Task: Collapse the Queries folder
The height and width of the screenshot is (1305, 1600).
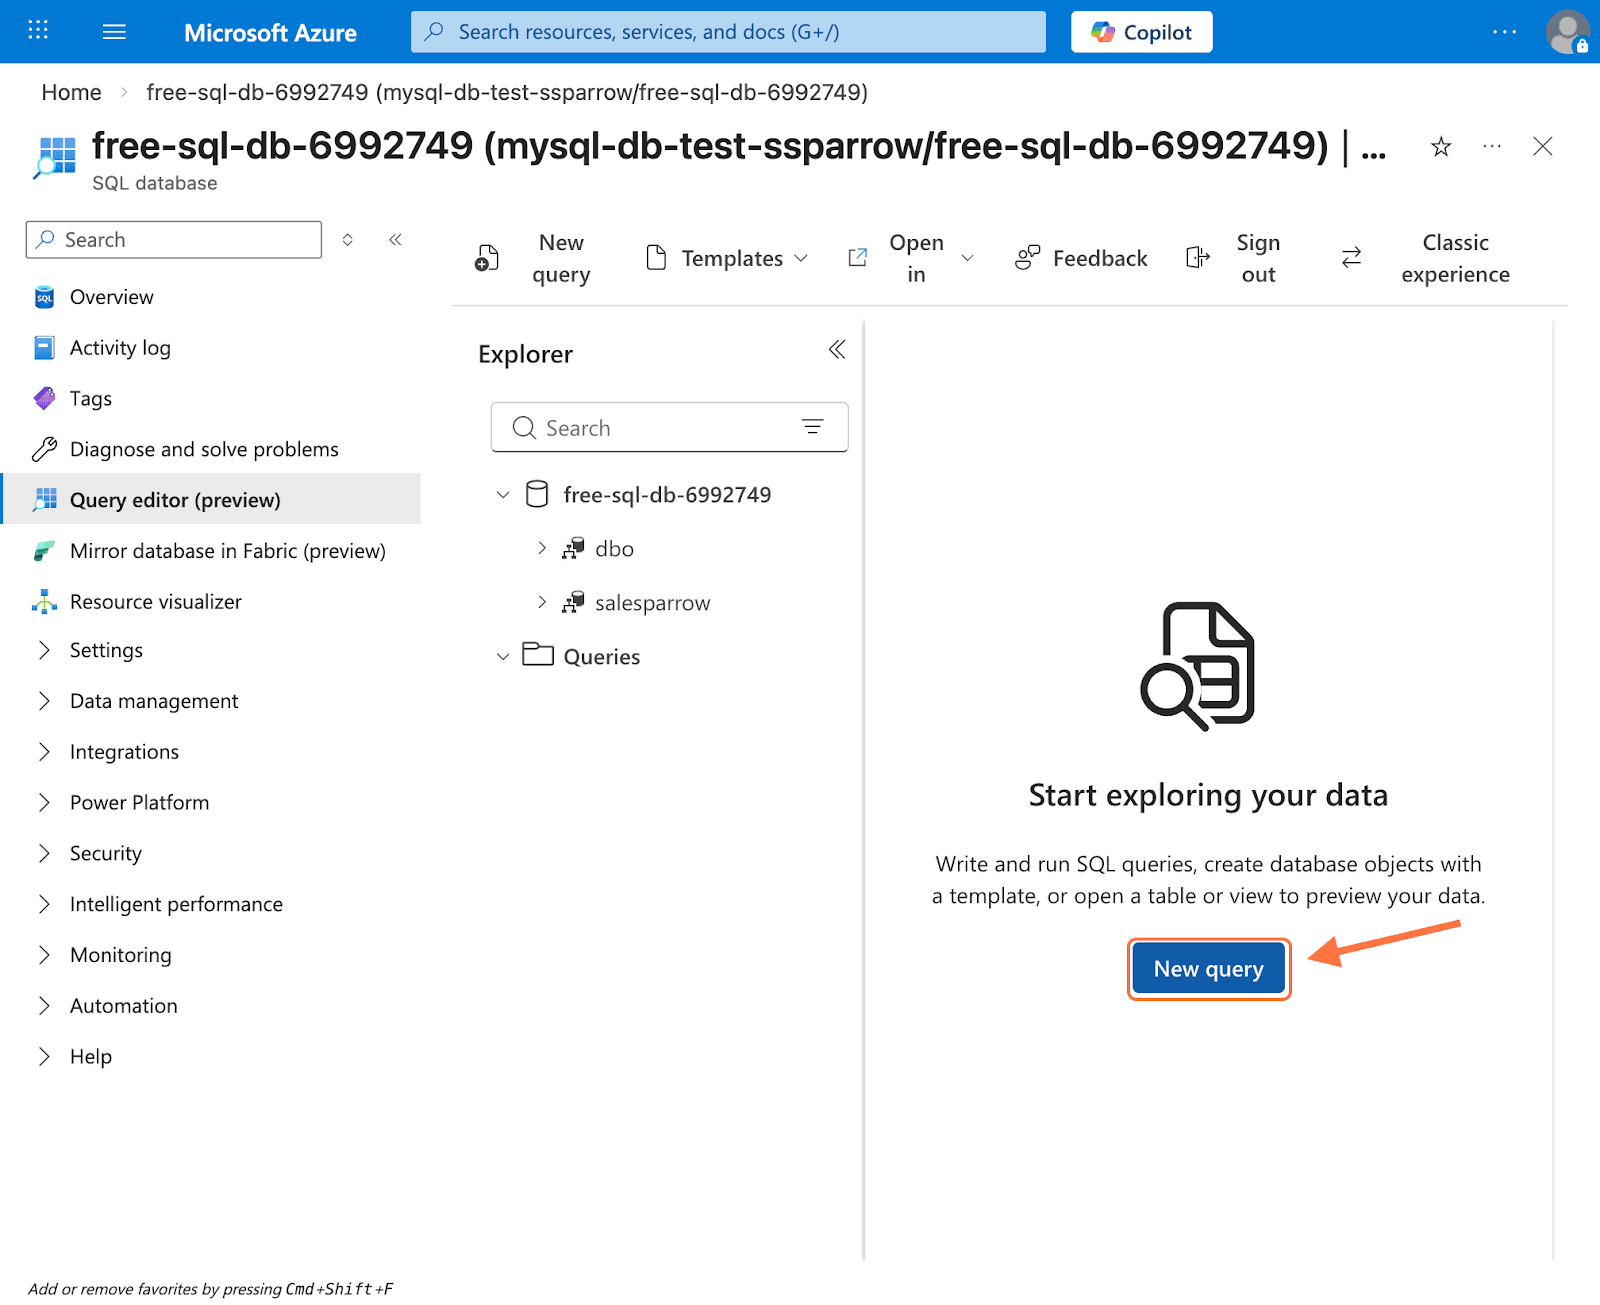Action: point(503,657)
